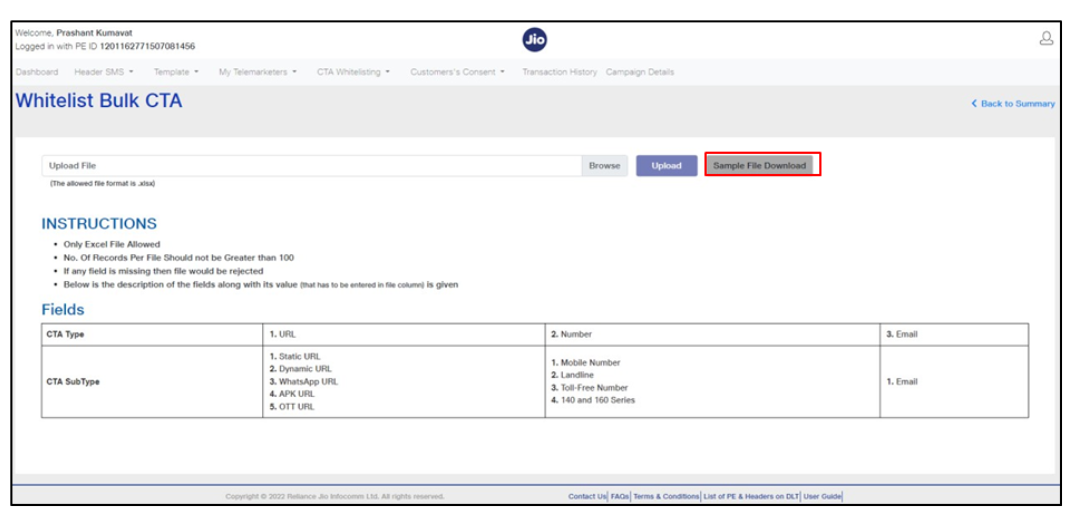Click 'OTT URL' subtype text
The height and width of the screenshot is (511, 1074).
[297, 406]
